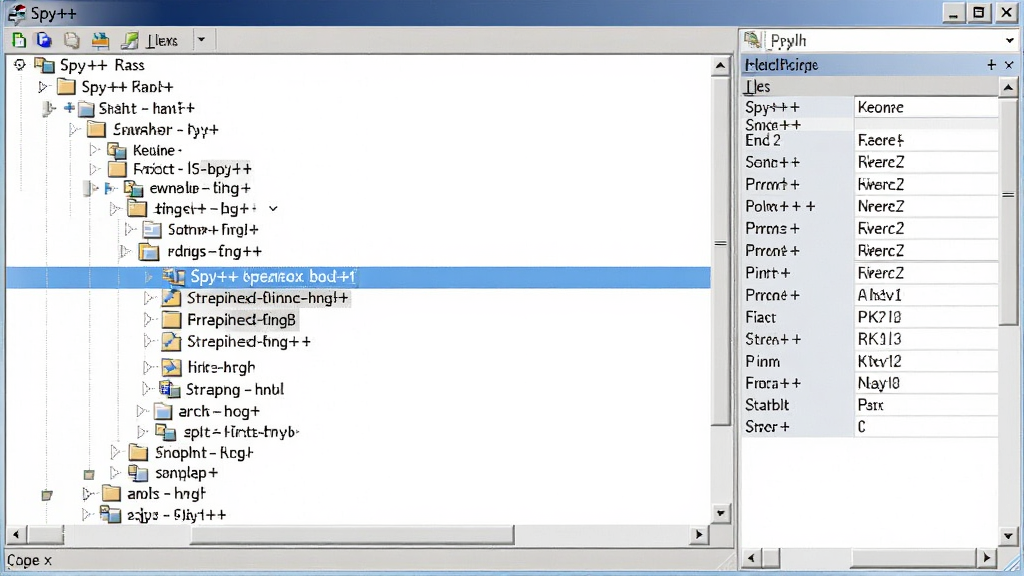This screenshot has height=576, width=1024.
Task: Expand the tinget+ - bg++ node
Action: 115,209
